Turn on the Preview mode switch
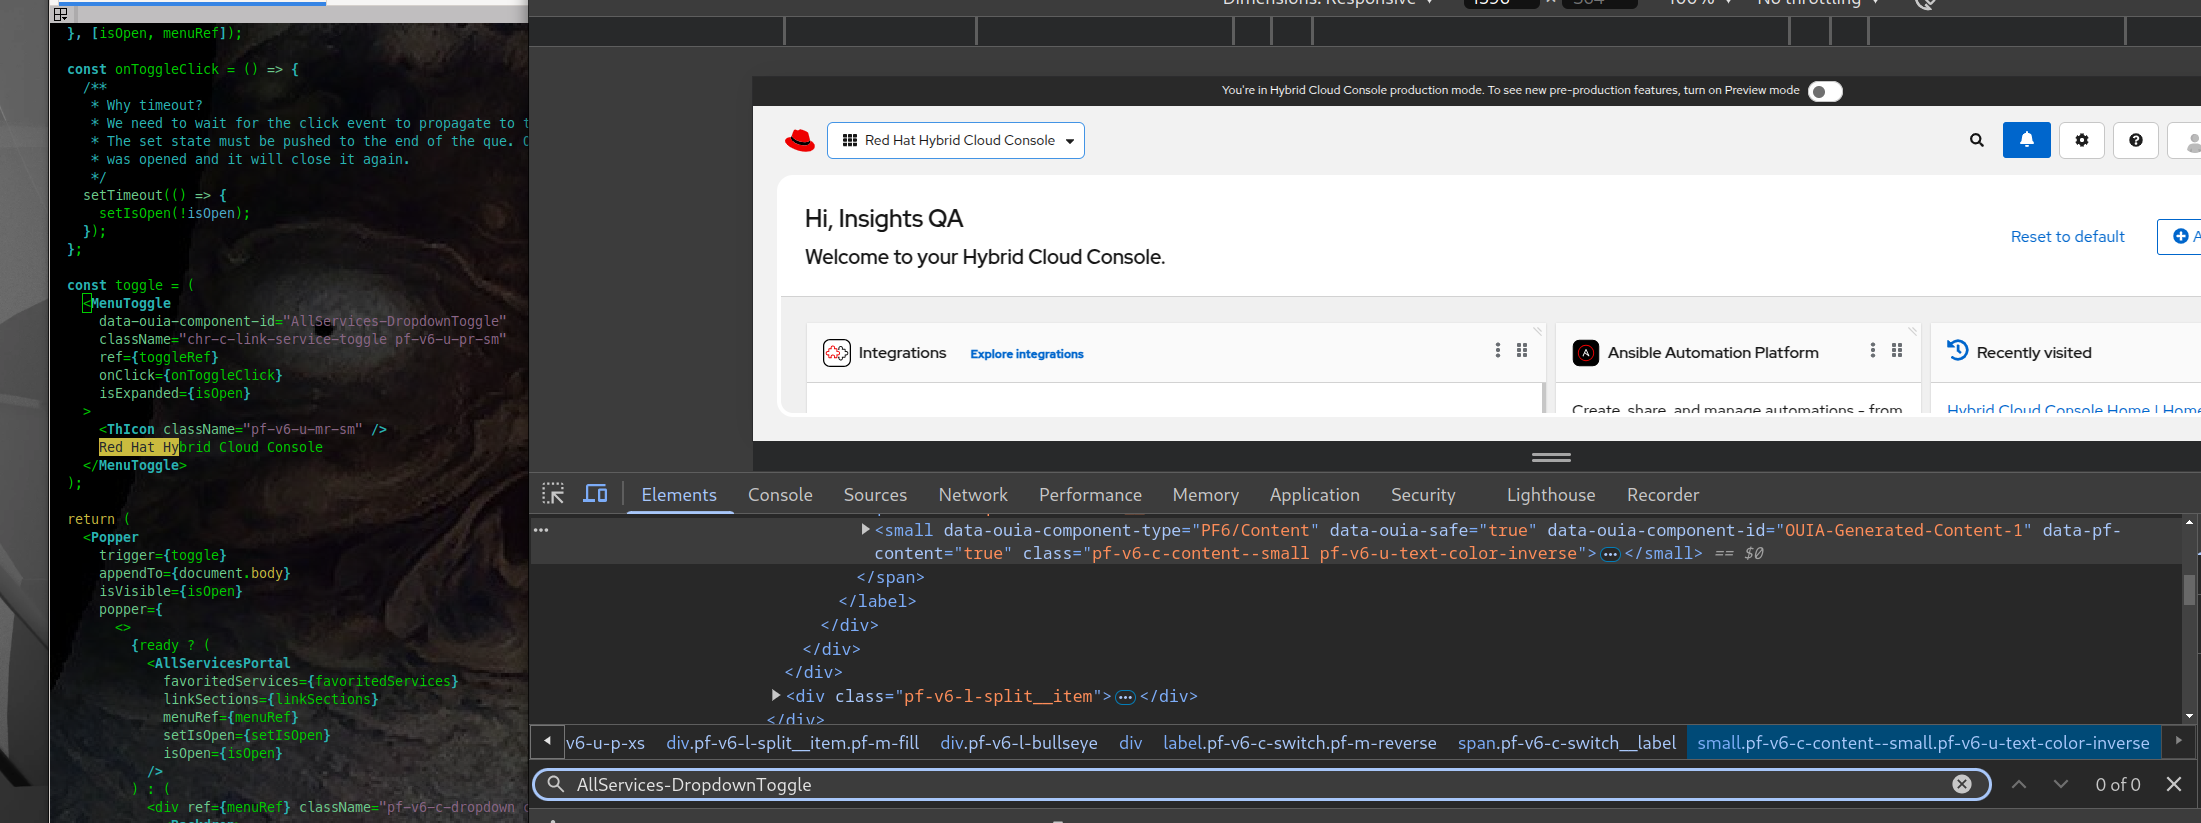Image resolution: width=2201 pixels, height=823 pixels. 1825,92
